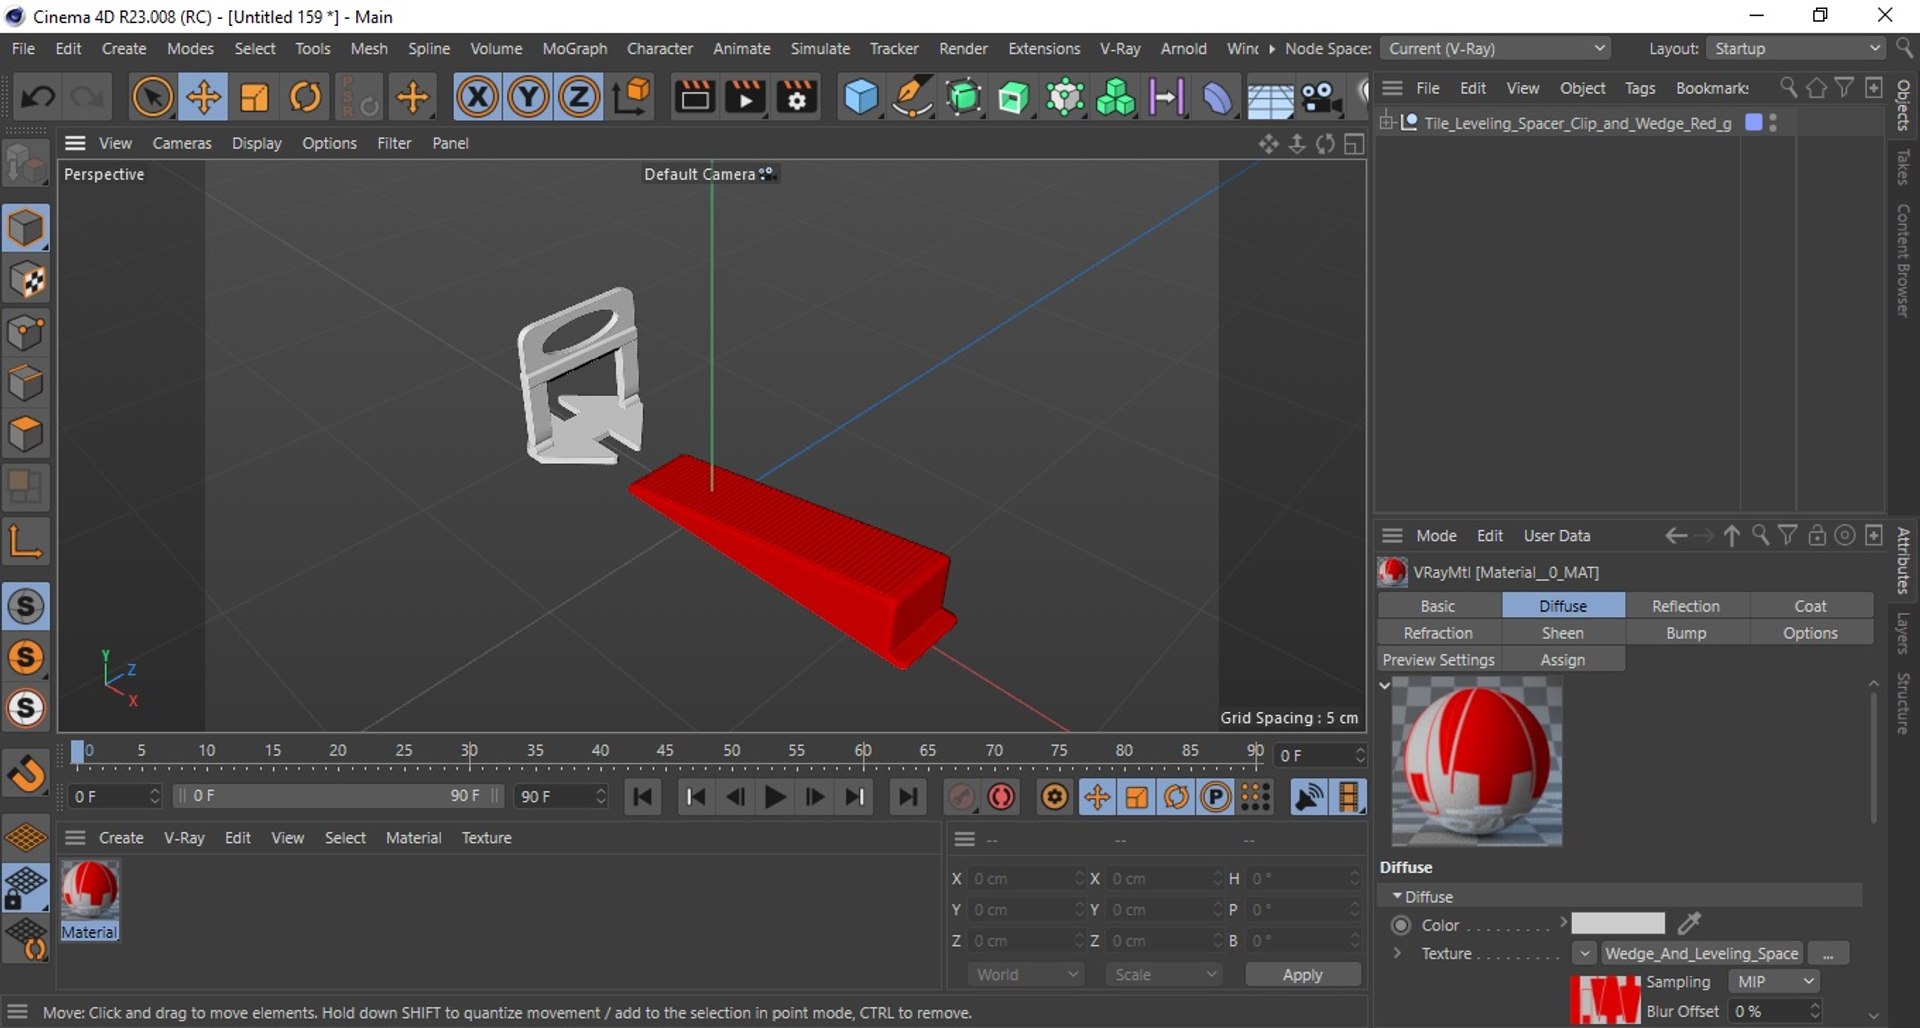This screenshot has height=1028, width=1920.
Task: Switch to Model mode icon
Action: (26, 229)
